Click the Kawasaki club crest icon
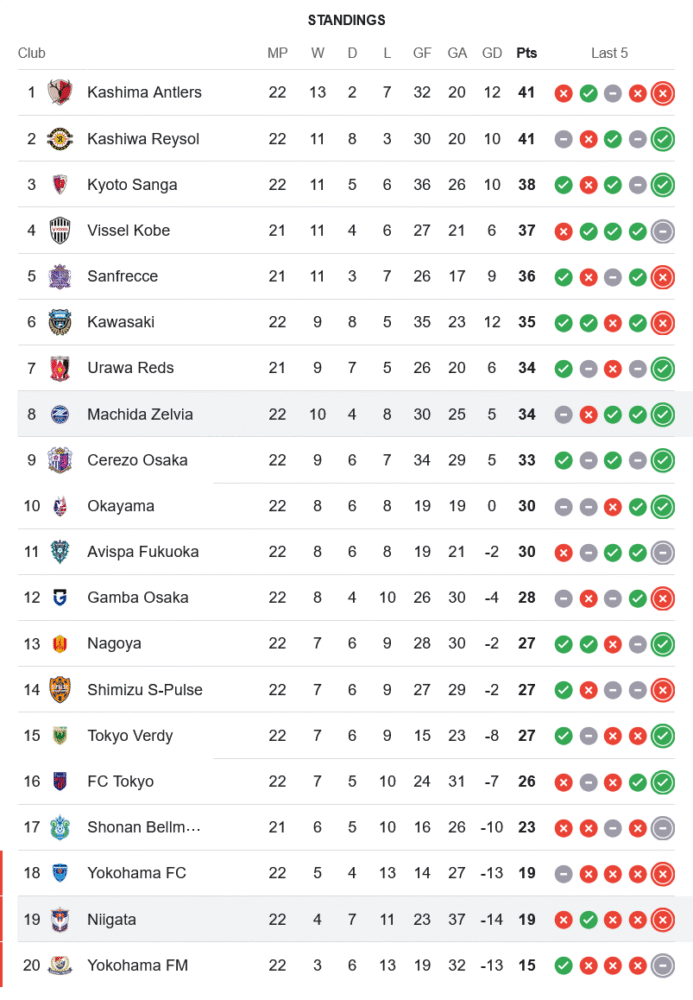 [x=60, y=322]
